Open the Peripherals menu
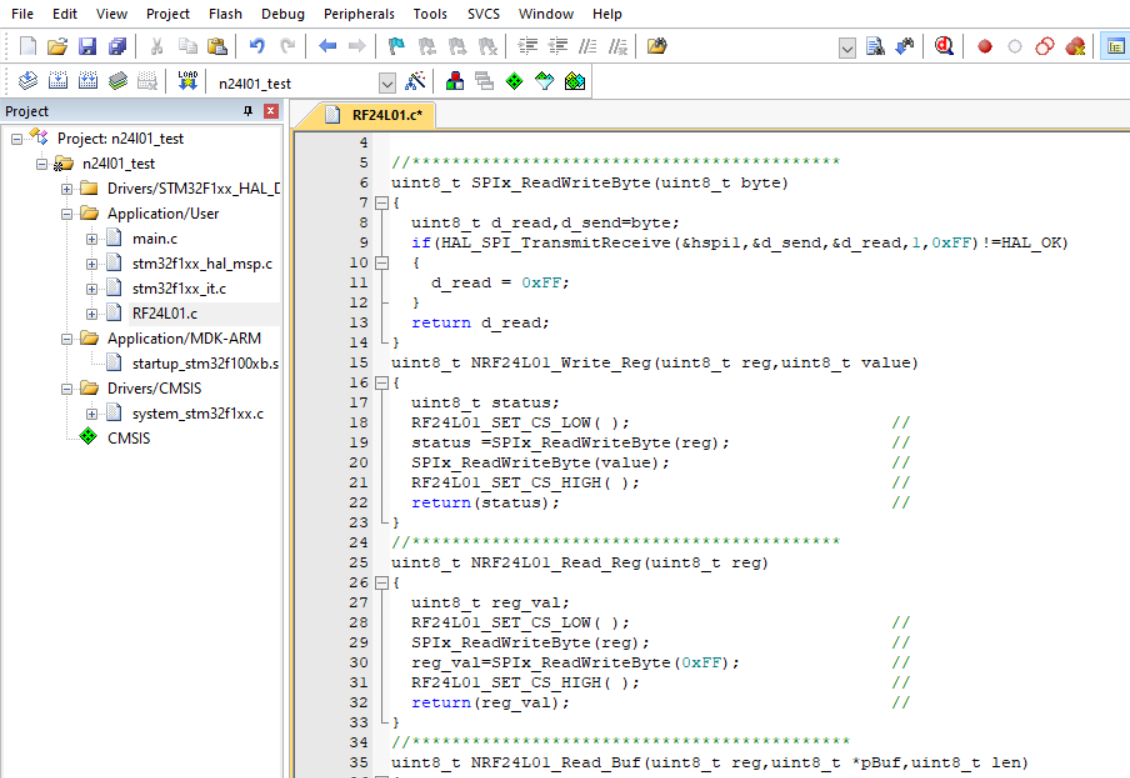 [359, 14]
